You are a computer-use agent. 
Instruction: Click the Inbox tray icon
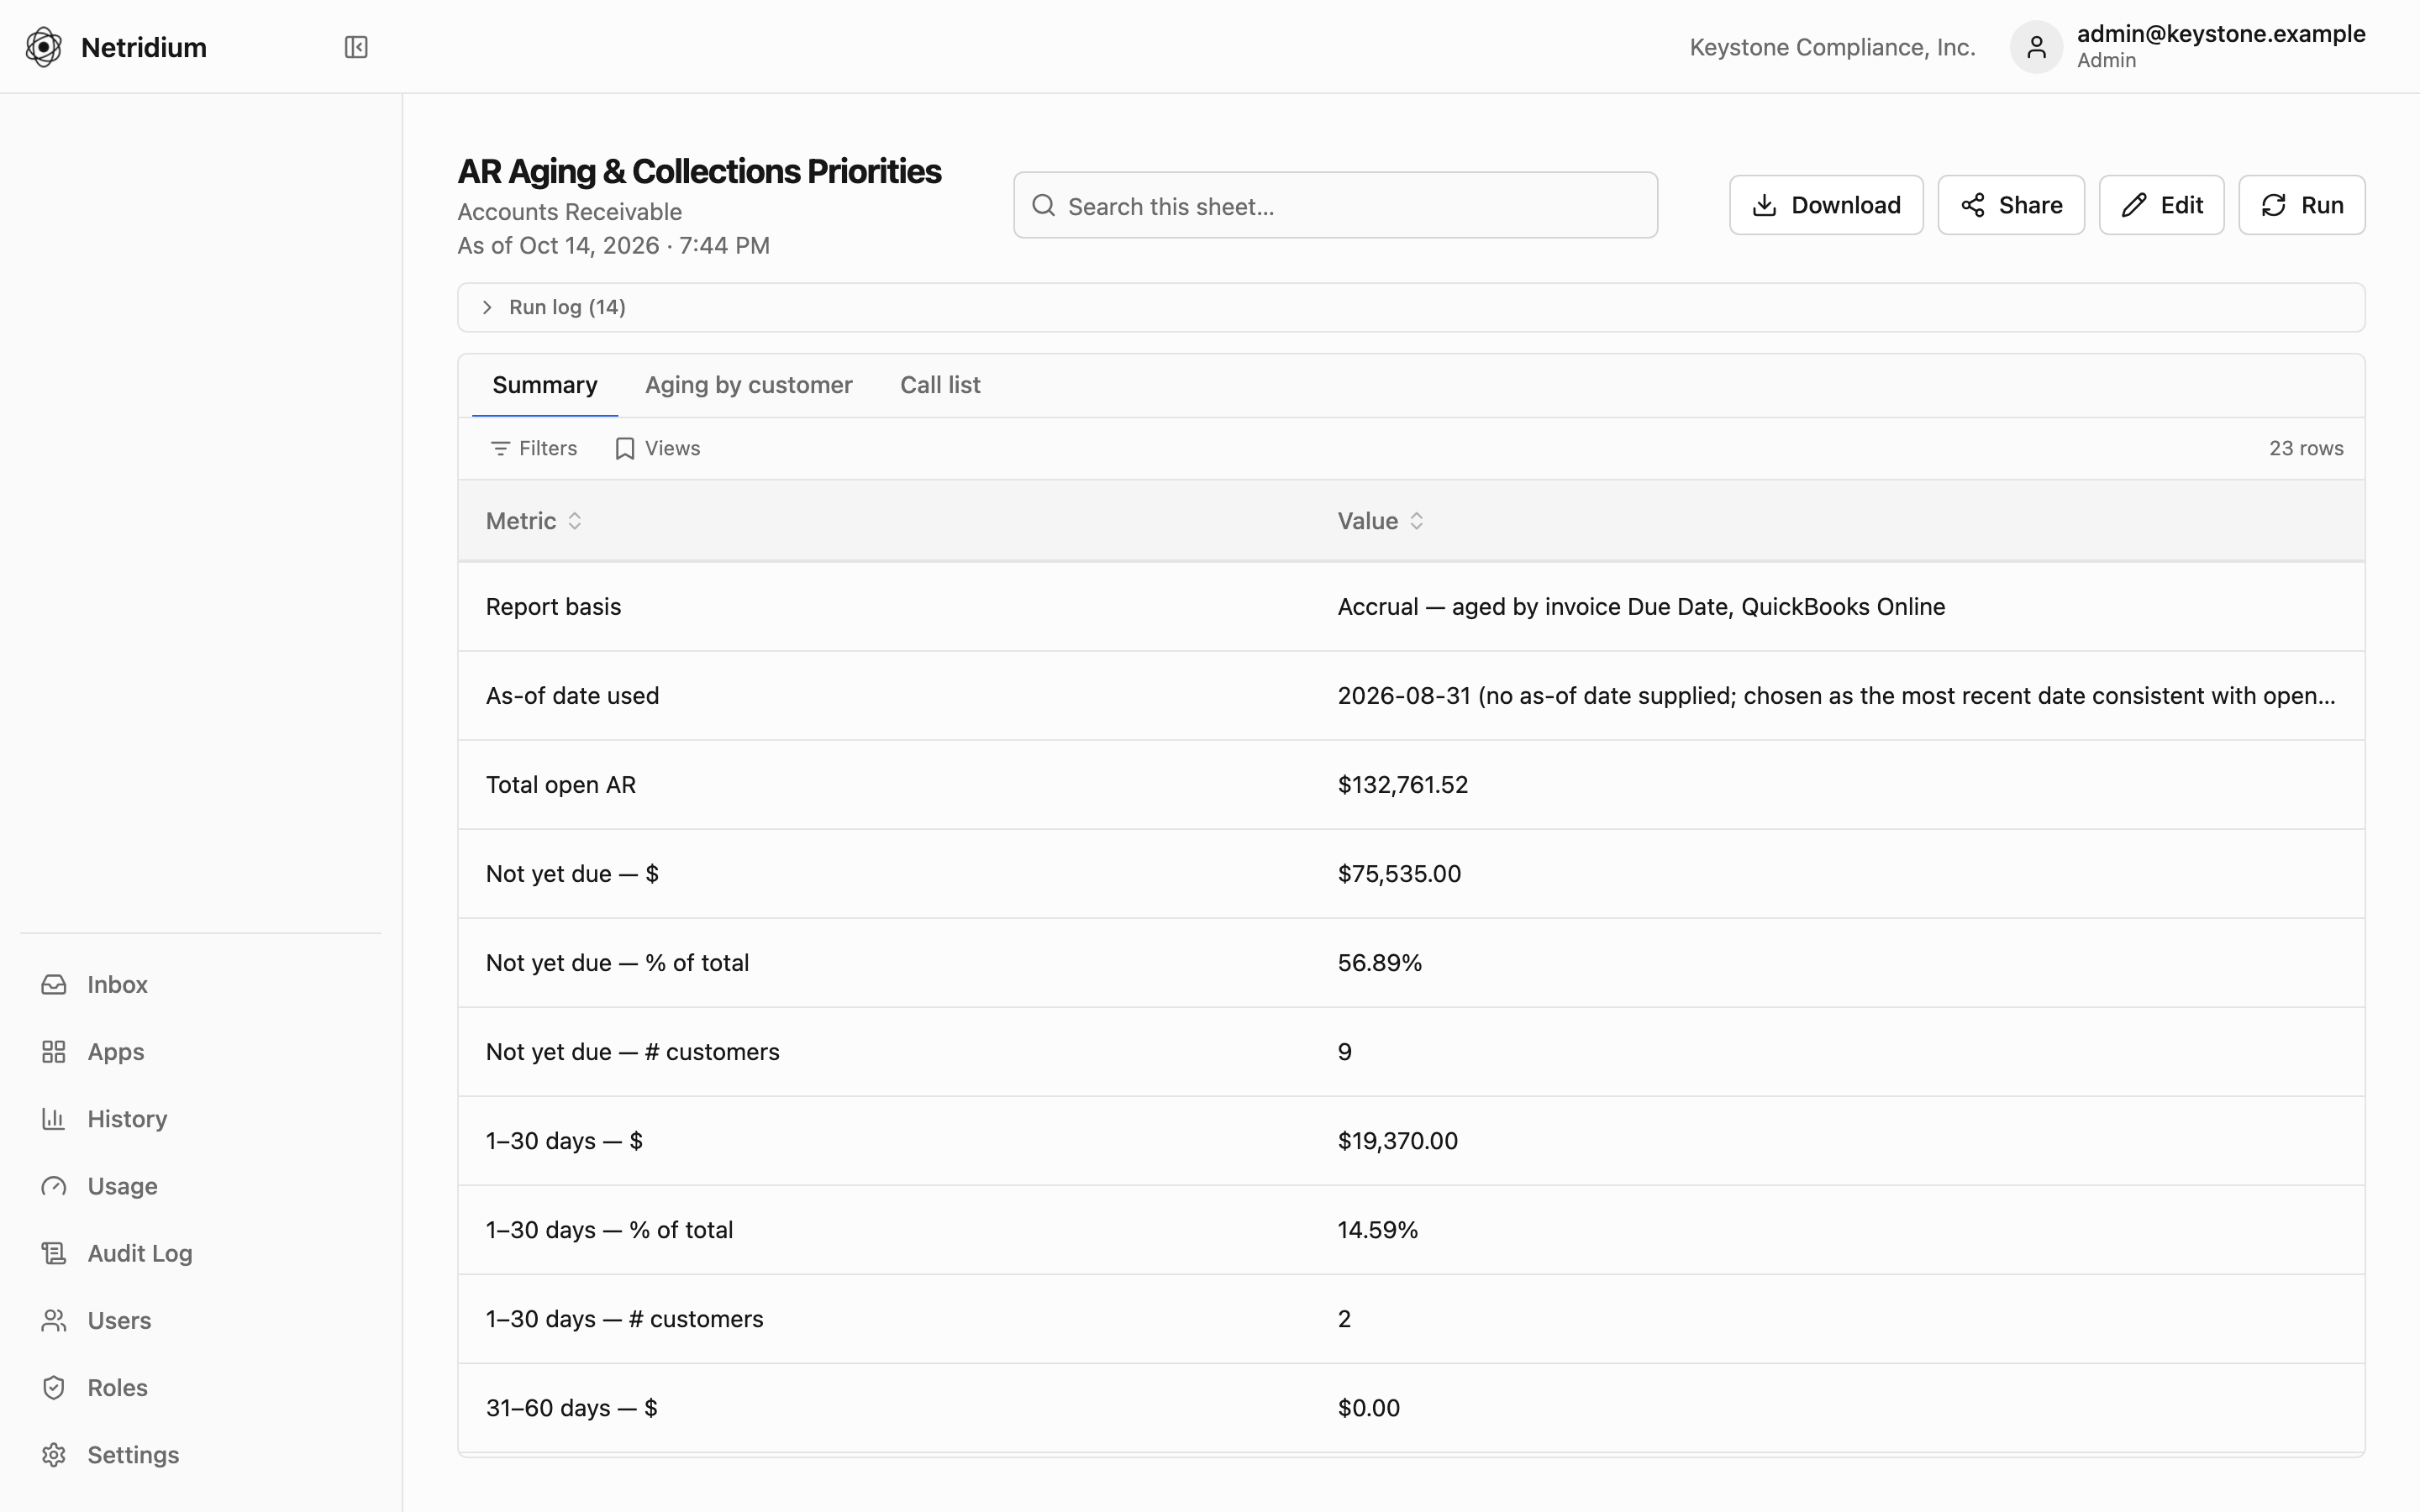coord(54,985)
